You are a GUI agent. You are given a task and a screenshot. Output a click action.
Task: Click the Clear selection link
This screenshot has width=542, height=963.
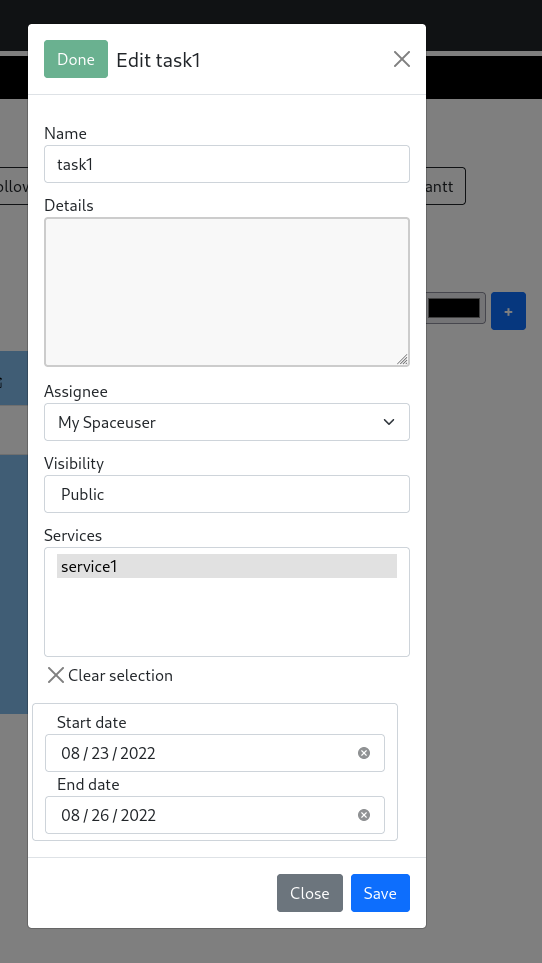(x=120, y=675)
